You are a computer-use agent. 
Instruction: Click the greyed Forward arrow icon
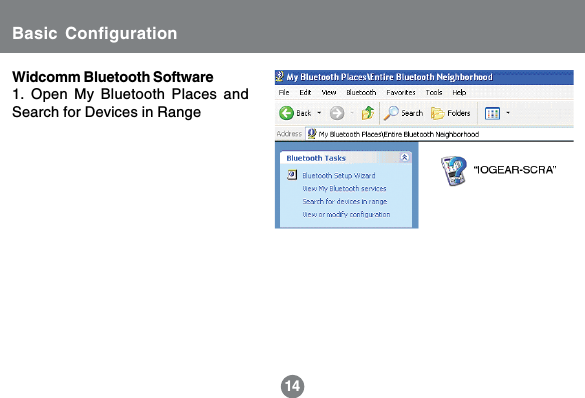(337, 113)
